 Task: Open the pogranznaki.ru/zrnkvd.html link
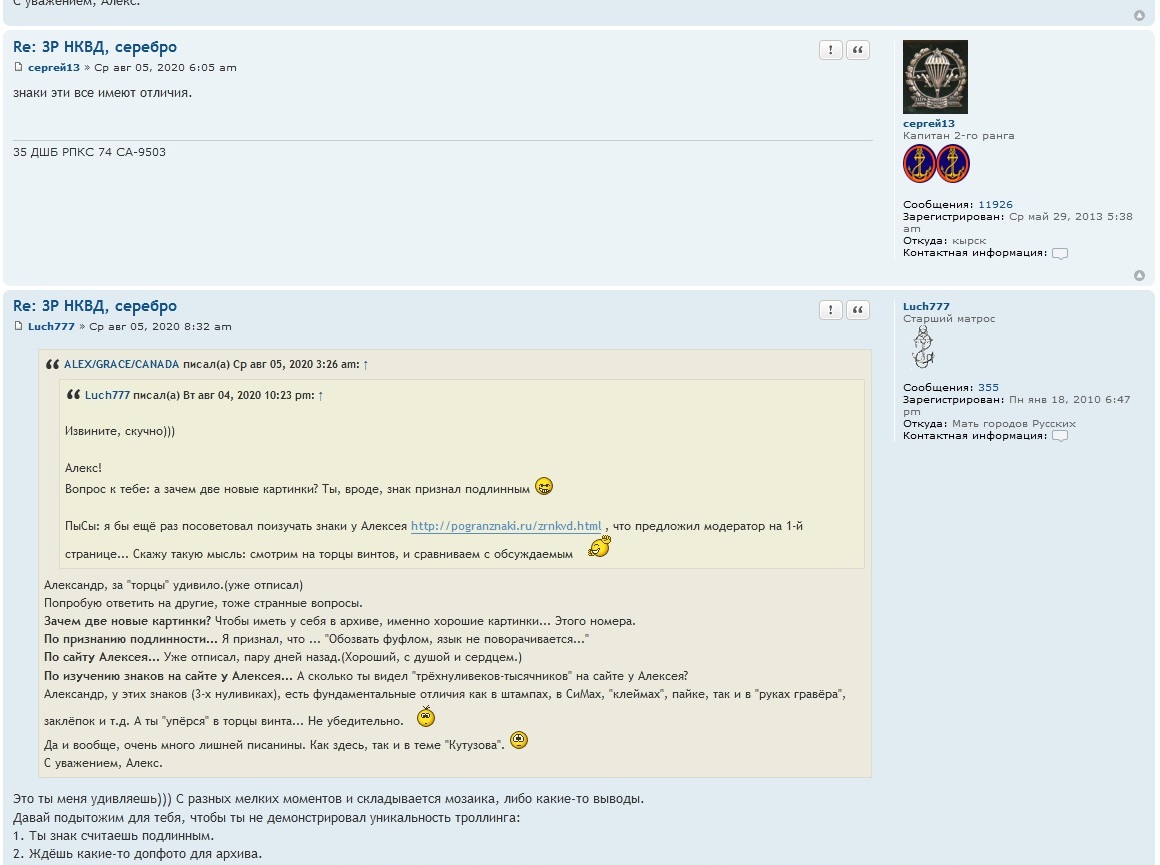[506, 526]
